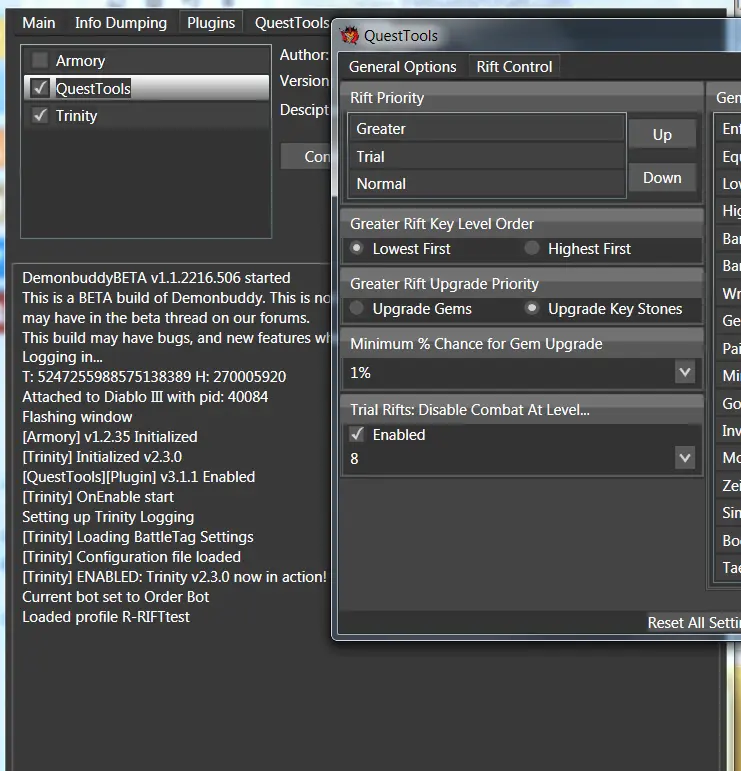The width and height of the screenshot is (741, 771).
Task: Click Greater Rift Upgrade Priority header
Action: point(522,284)
